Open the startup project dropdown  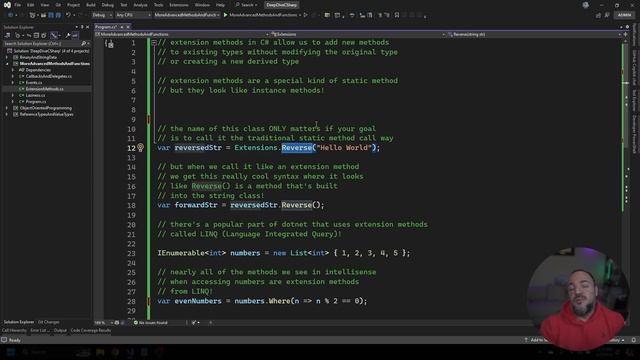pyautogui.click(x=187, y=15)
